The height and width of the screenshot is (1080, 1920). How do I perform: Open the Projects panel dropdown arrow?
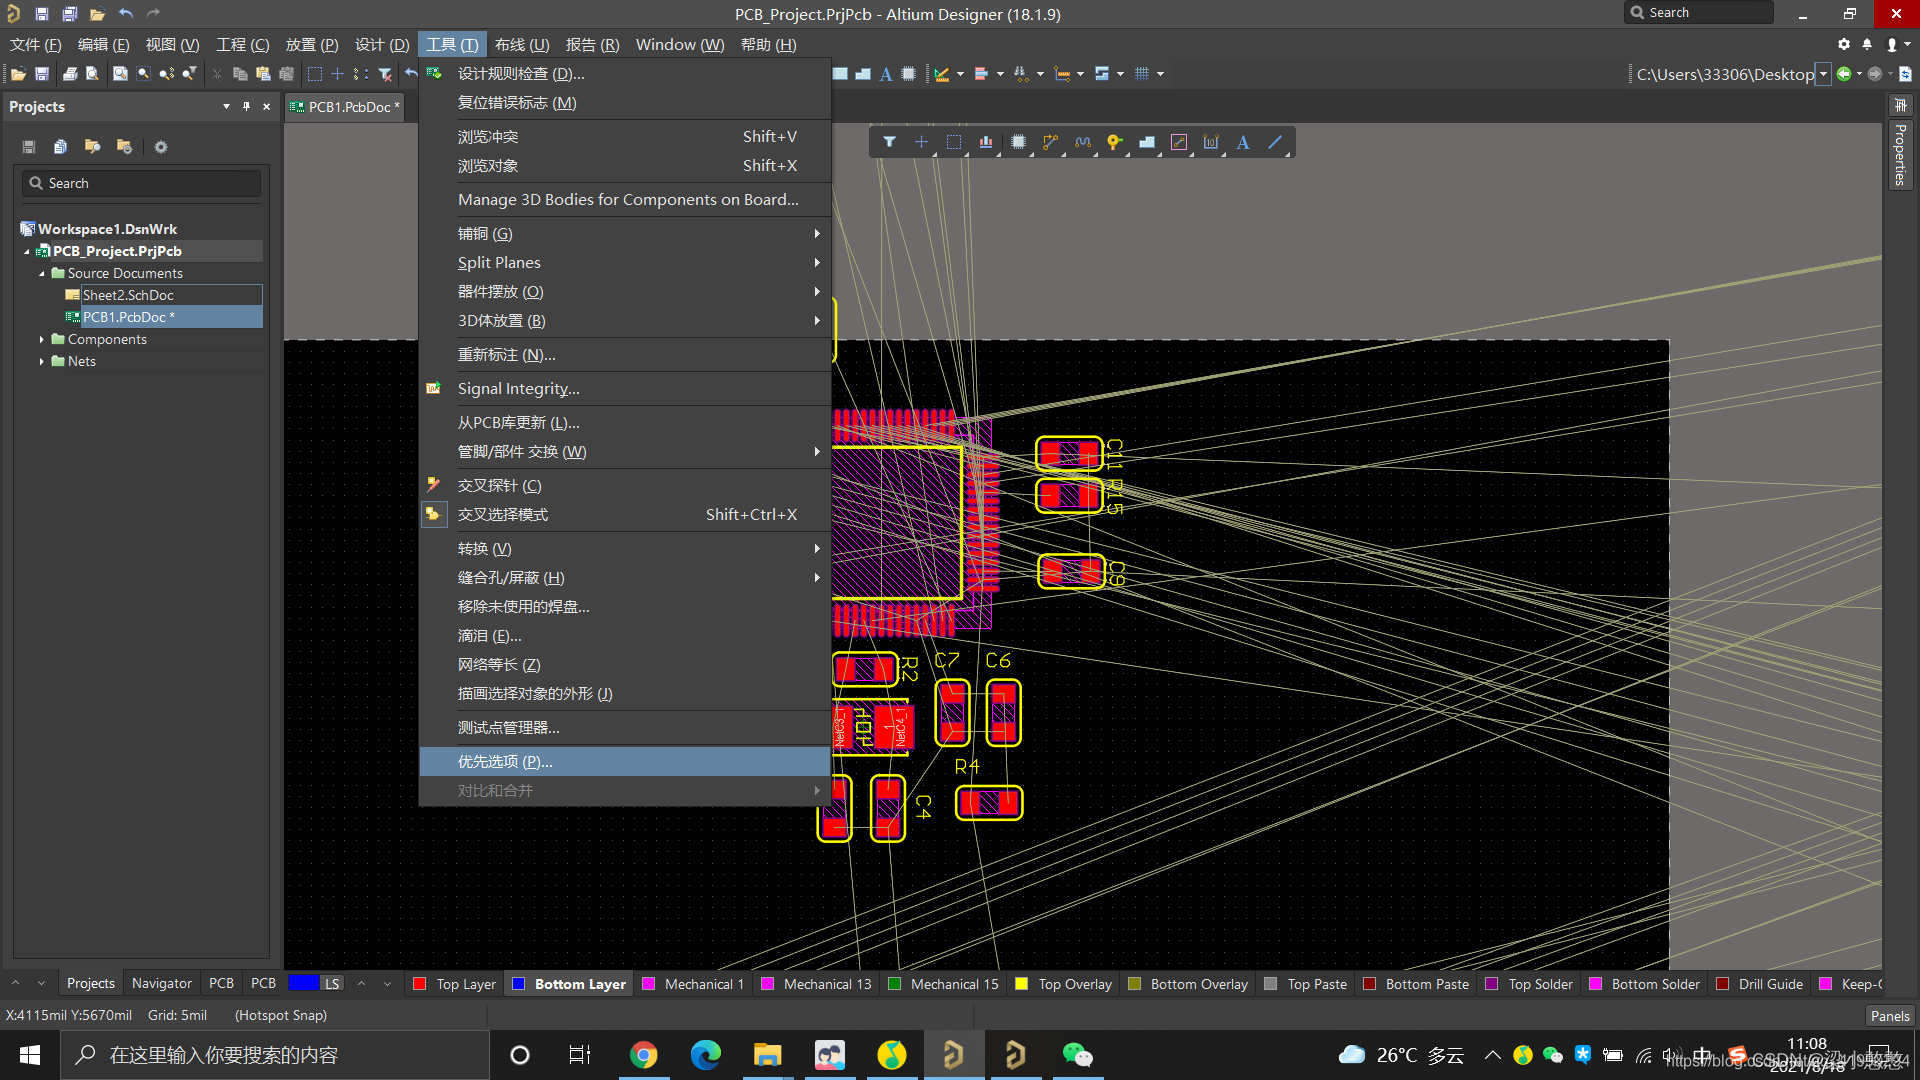pos(226,107)
